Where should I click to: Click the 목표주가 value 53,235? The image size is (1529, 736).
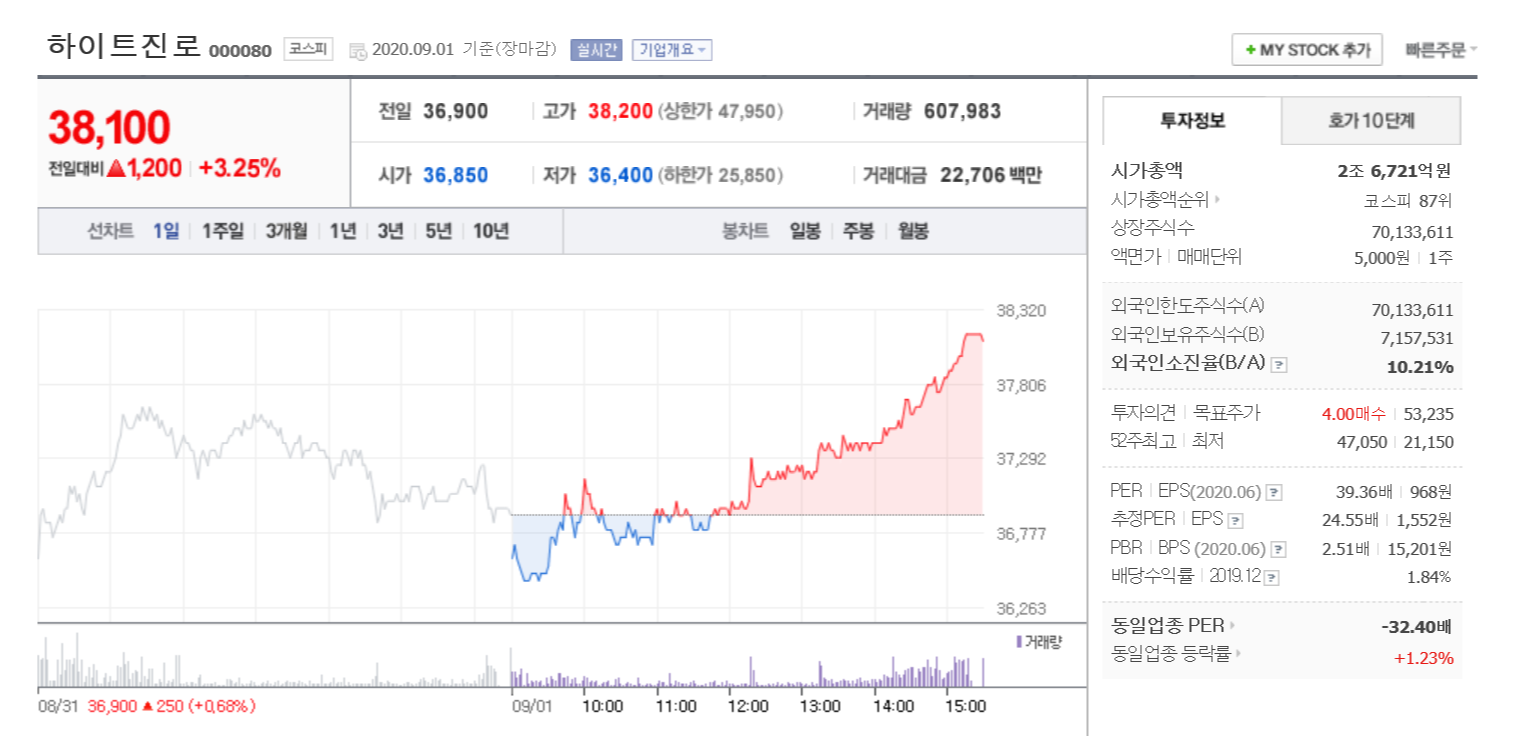[x=1429, y=413]
